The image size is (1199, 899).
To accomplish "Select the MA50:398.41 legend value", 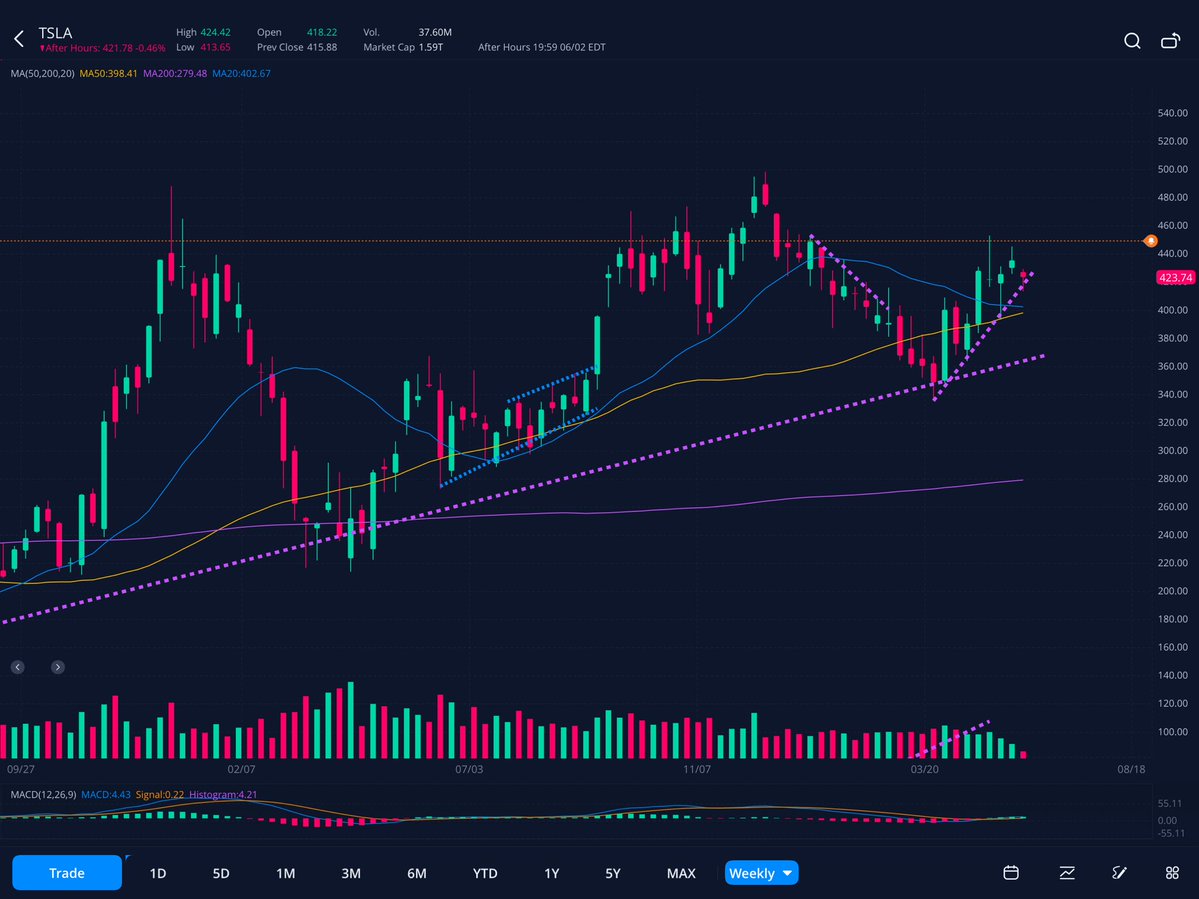I will coord(109,73).
